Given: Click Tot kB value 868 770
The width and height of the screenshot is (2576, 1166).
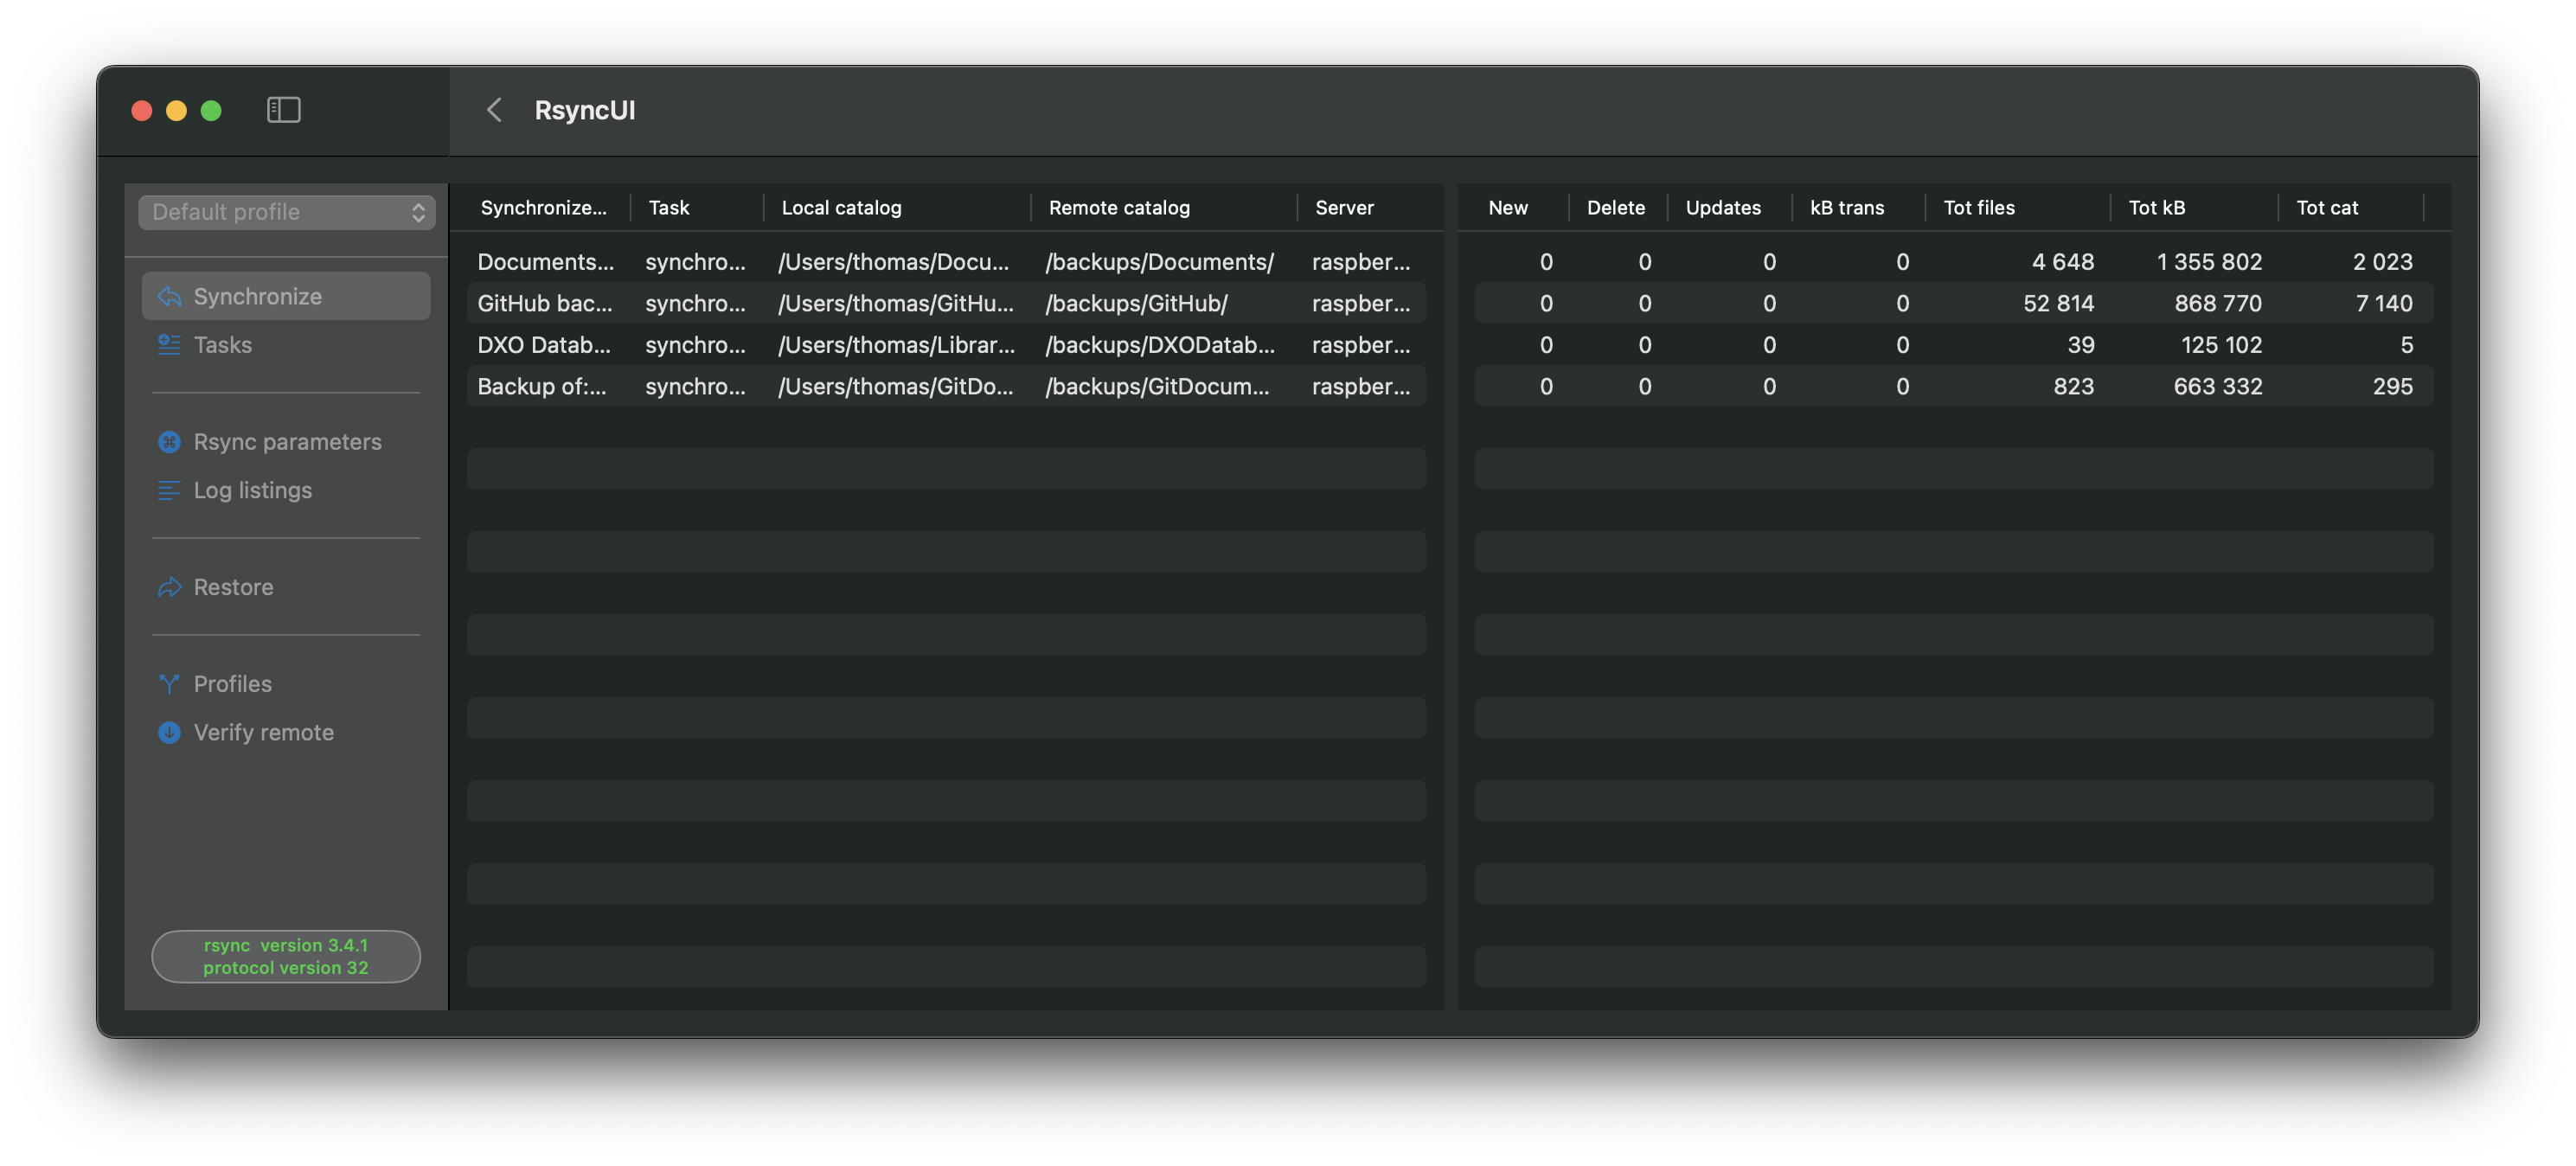Looking at the screenshot, I should pos(2218,303).
